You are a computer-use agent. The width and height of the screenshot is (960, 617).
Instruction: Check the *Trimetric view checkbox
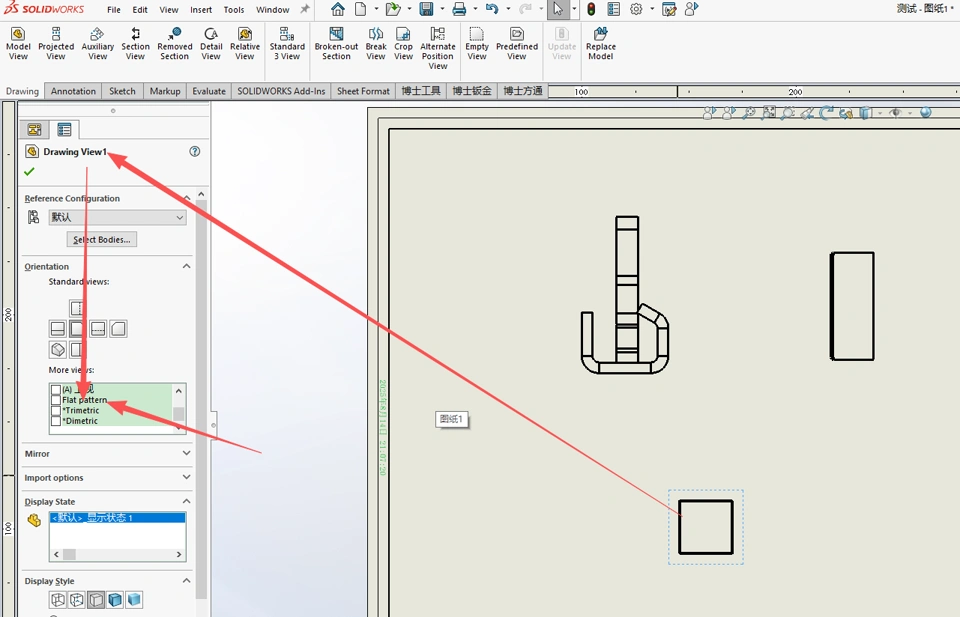click(x=56, y=411)
